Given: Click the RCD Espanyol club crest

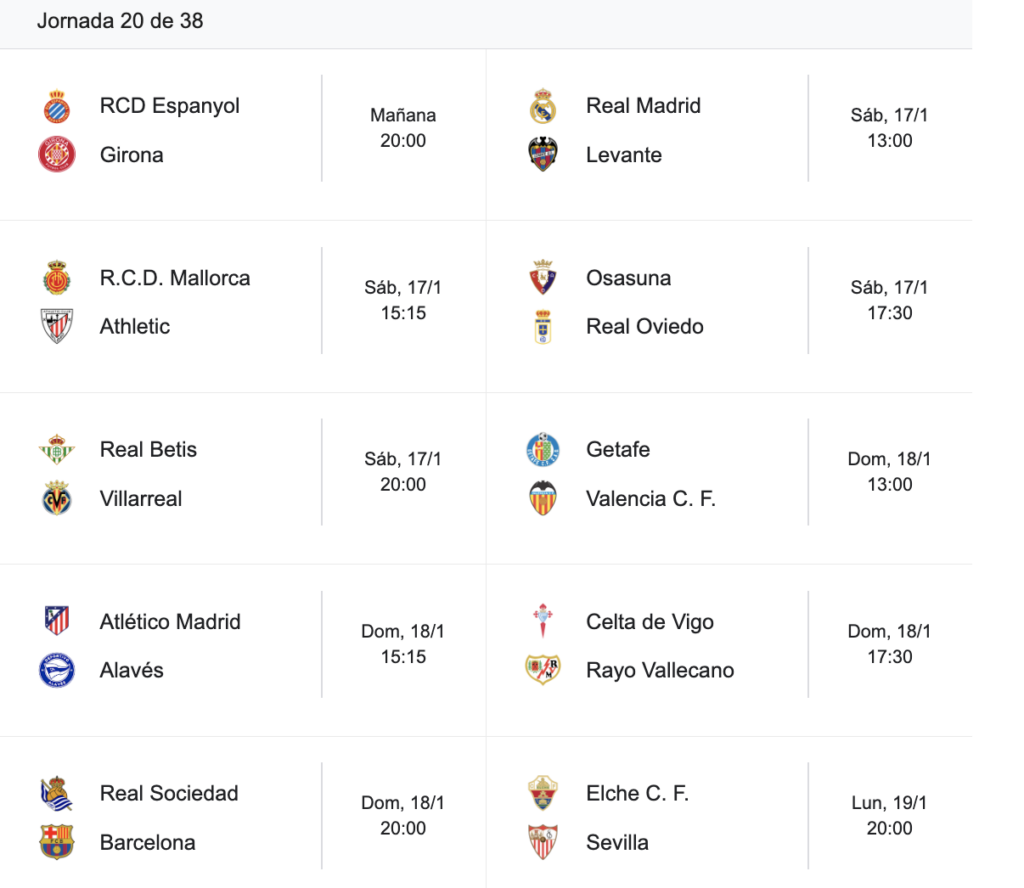Looking at the screenshot, I should point(57,106).
